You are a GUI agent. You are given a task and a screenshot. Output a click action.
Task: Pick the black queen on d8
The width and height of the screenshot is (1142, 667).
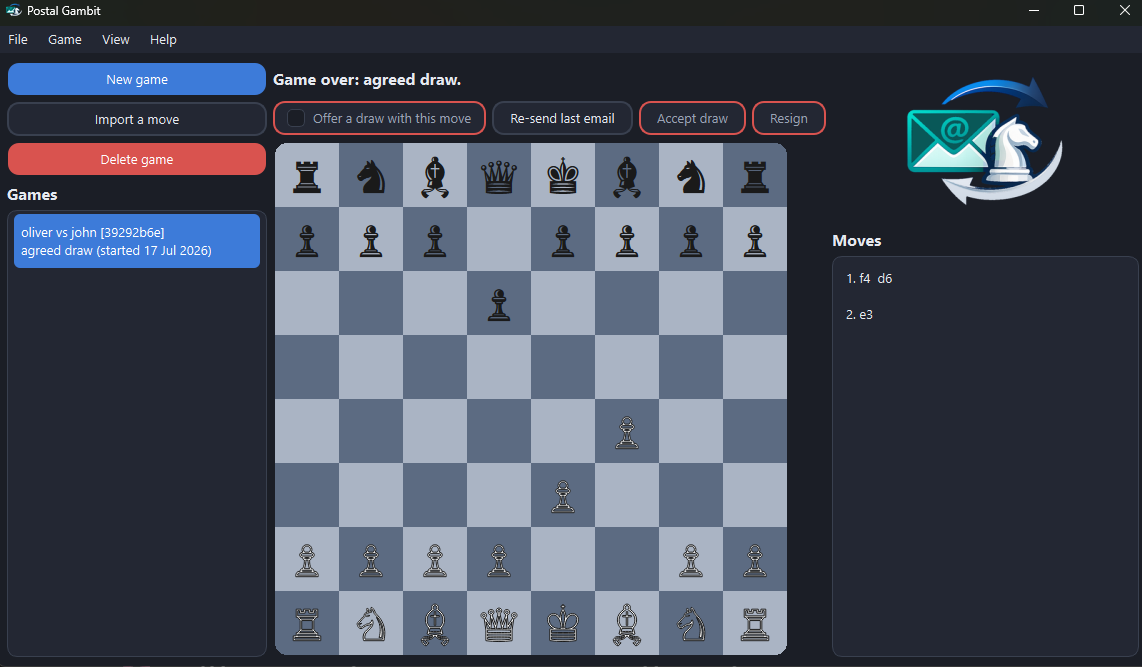click(499, 177)
